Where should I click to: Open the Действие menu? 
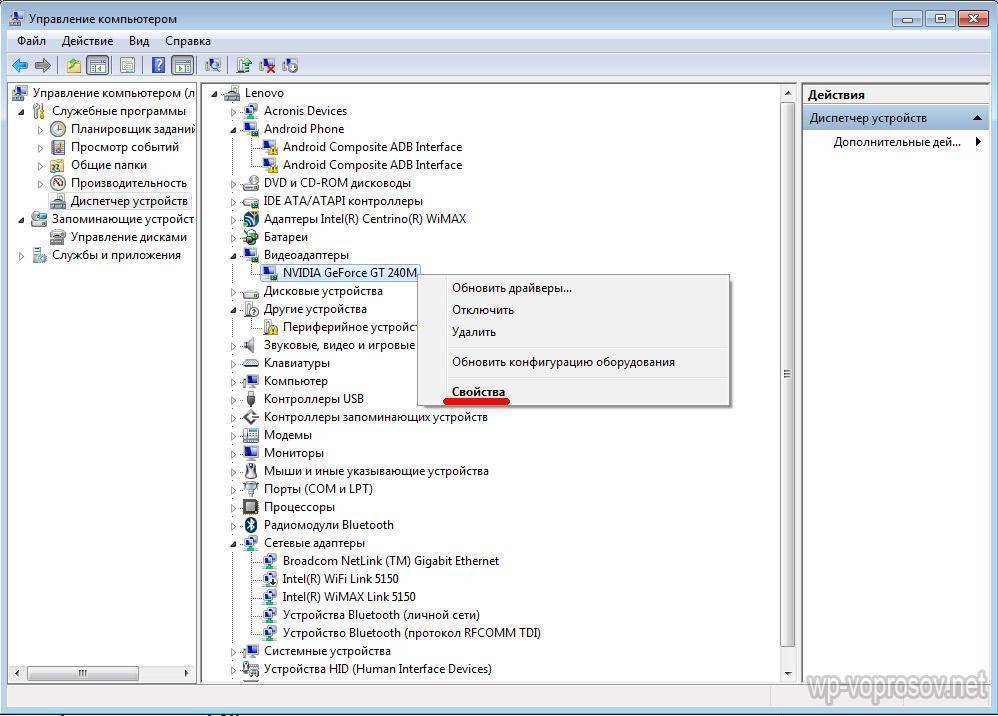87,41
